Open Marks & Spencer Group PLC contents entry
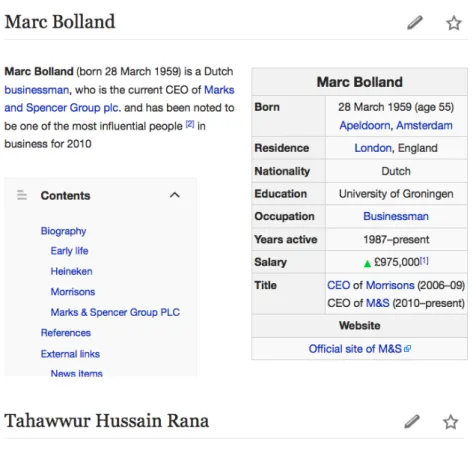 pos(115,312)
